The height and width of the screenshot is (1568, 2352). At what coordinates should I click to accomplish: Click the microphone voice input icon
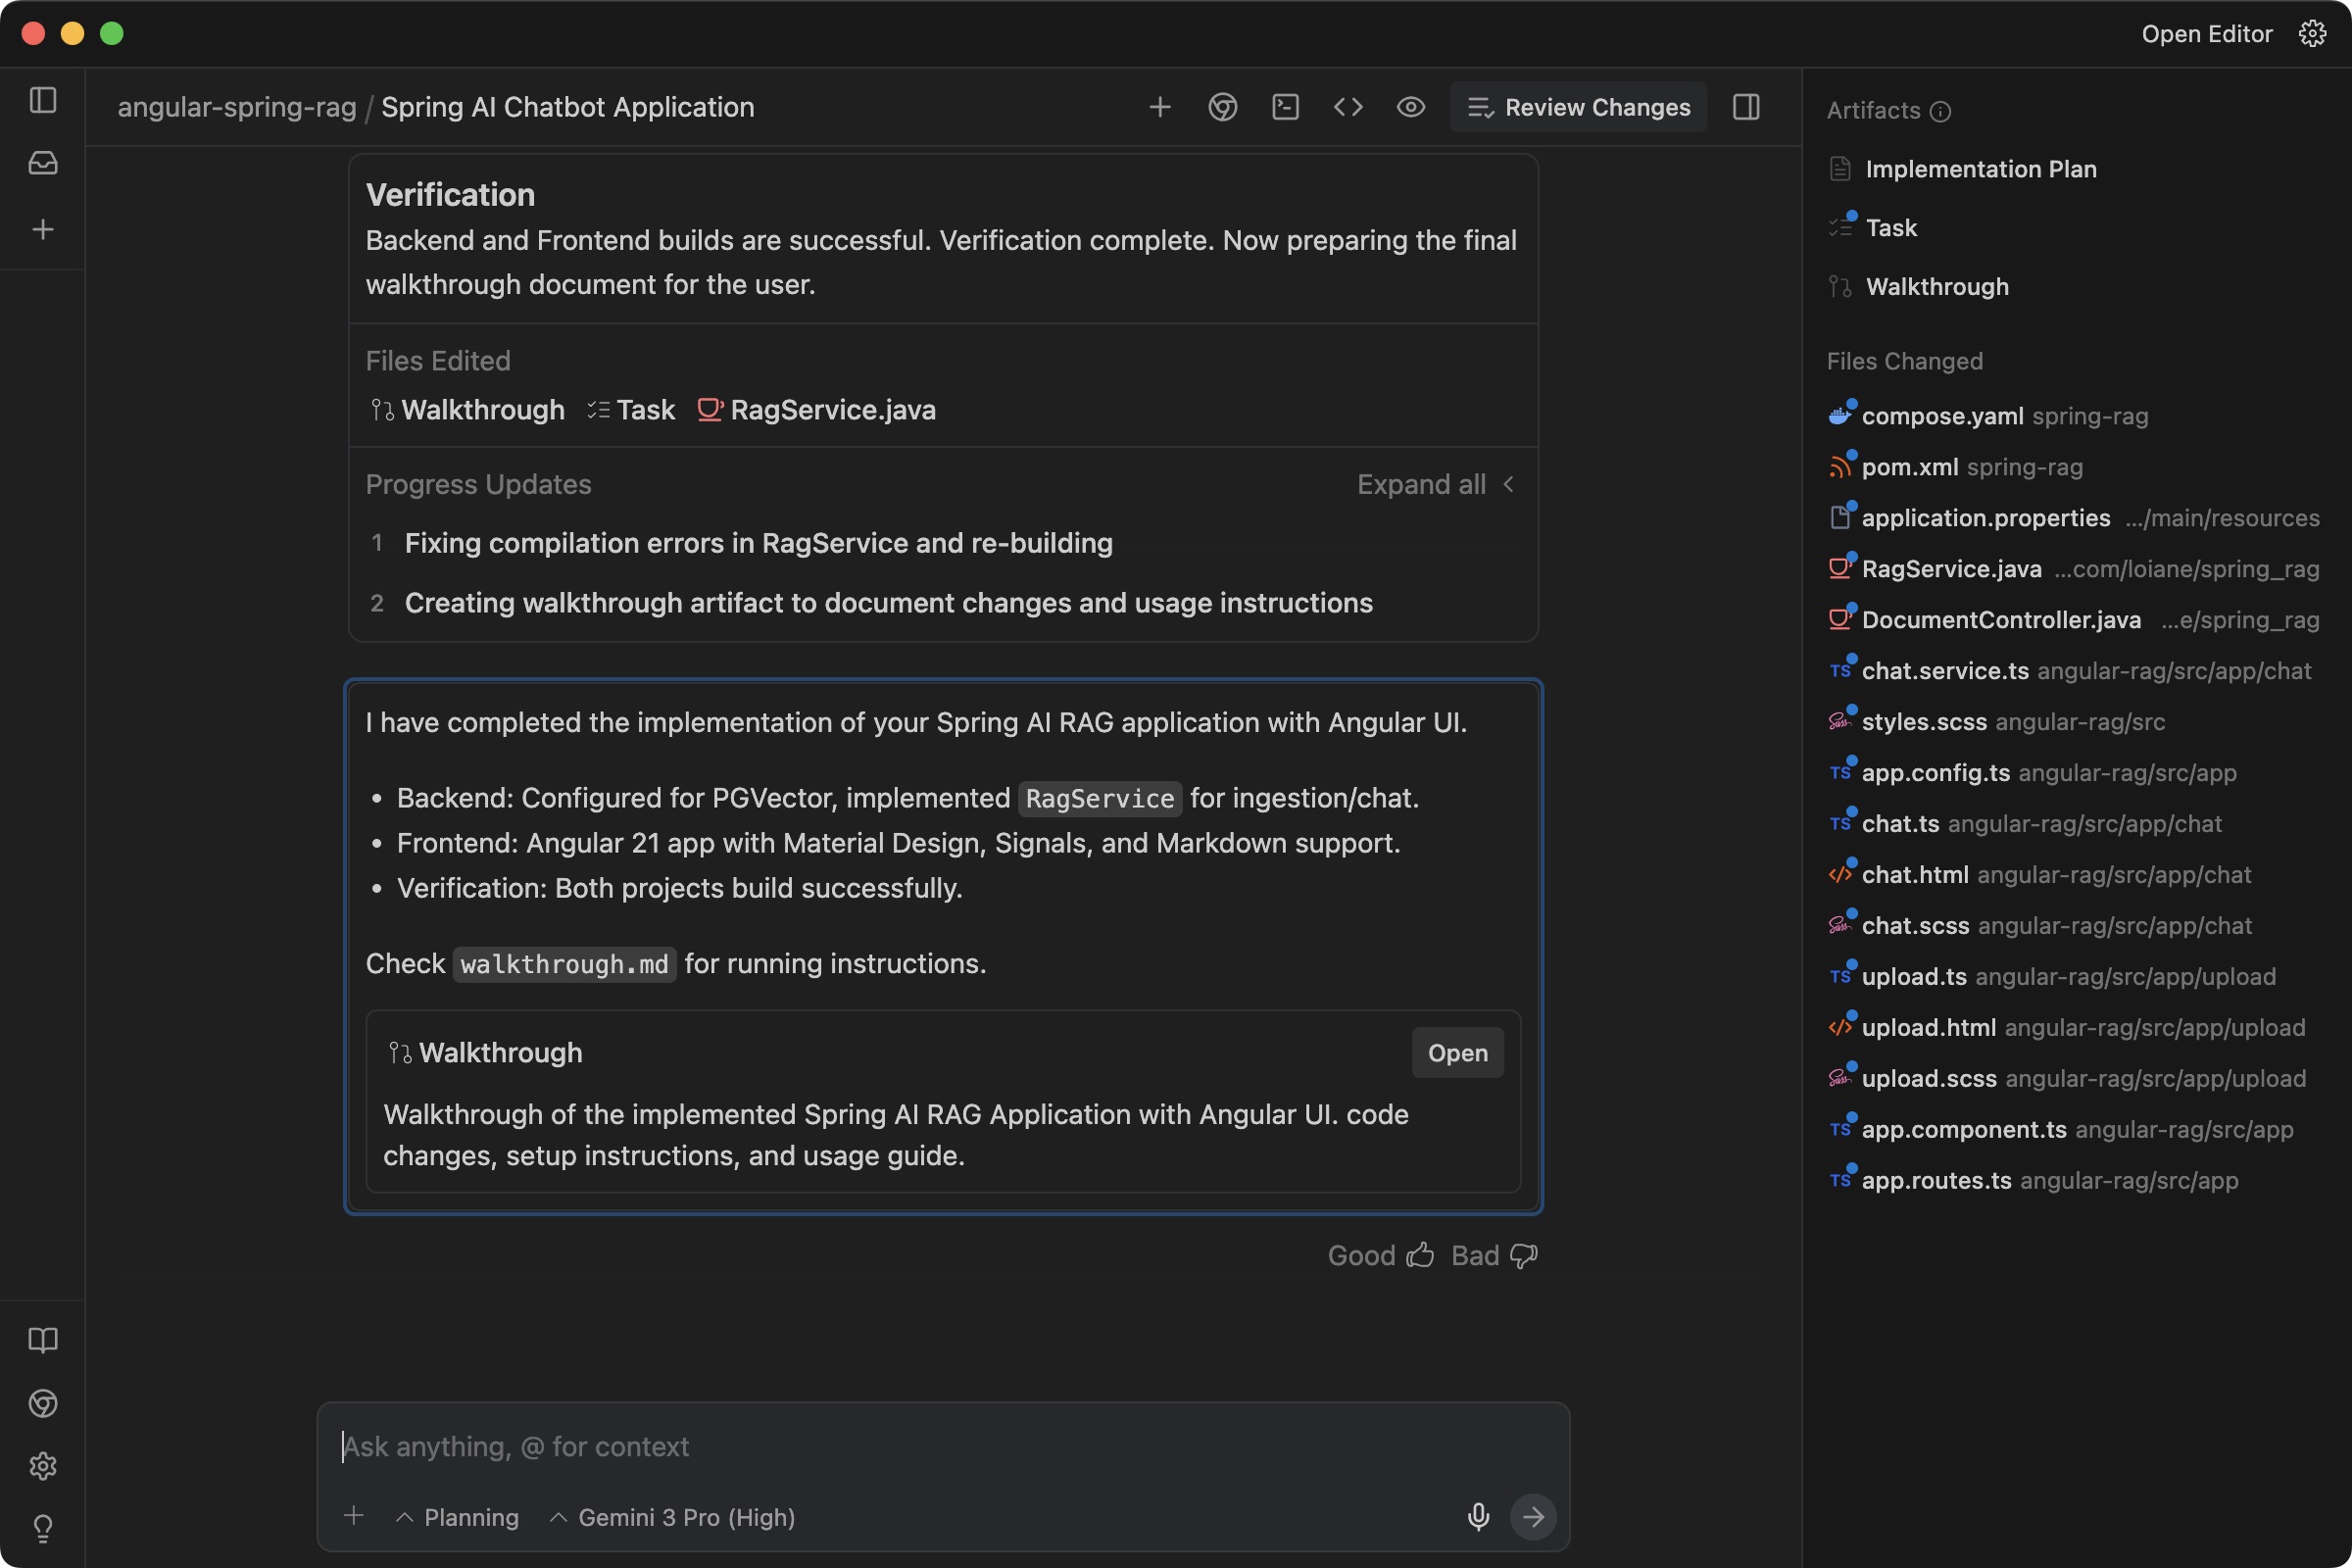pos(1478,1516)
